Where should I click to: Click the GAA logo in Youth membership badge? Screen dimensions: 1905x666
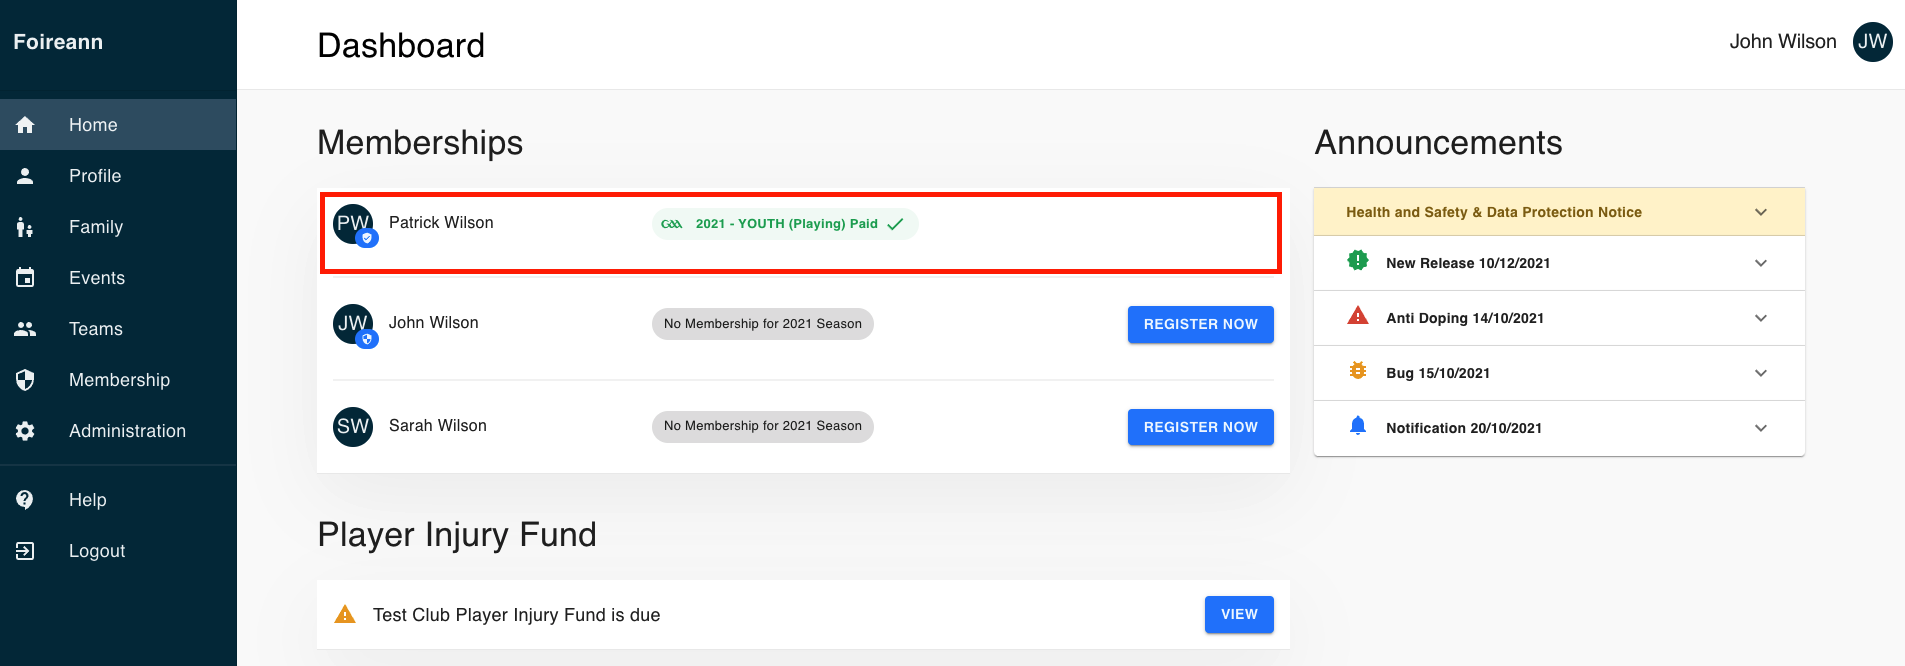[x=672, y=224]
